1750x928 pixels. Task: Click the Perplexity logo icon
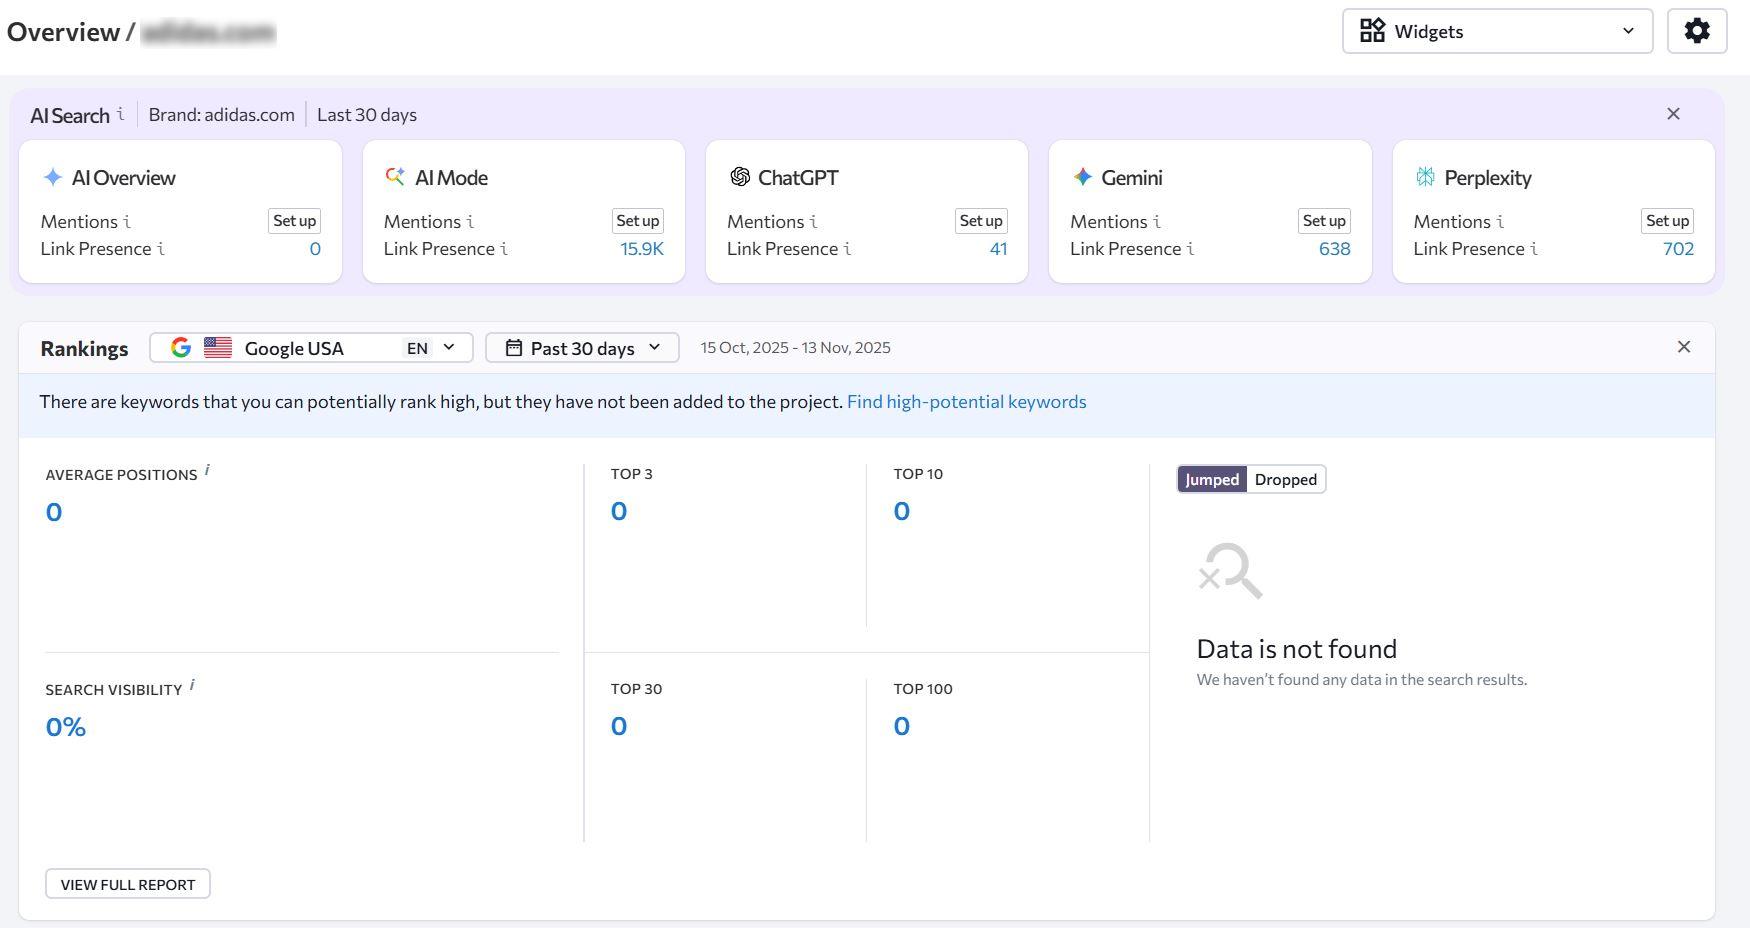pyautogui.click(x=1426, y=177)
